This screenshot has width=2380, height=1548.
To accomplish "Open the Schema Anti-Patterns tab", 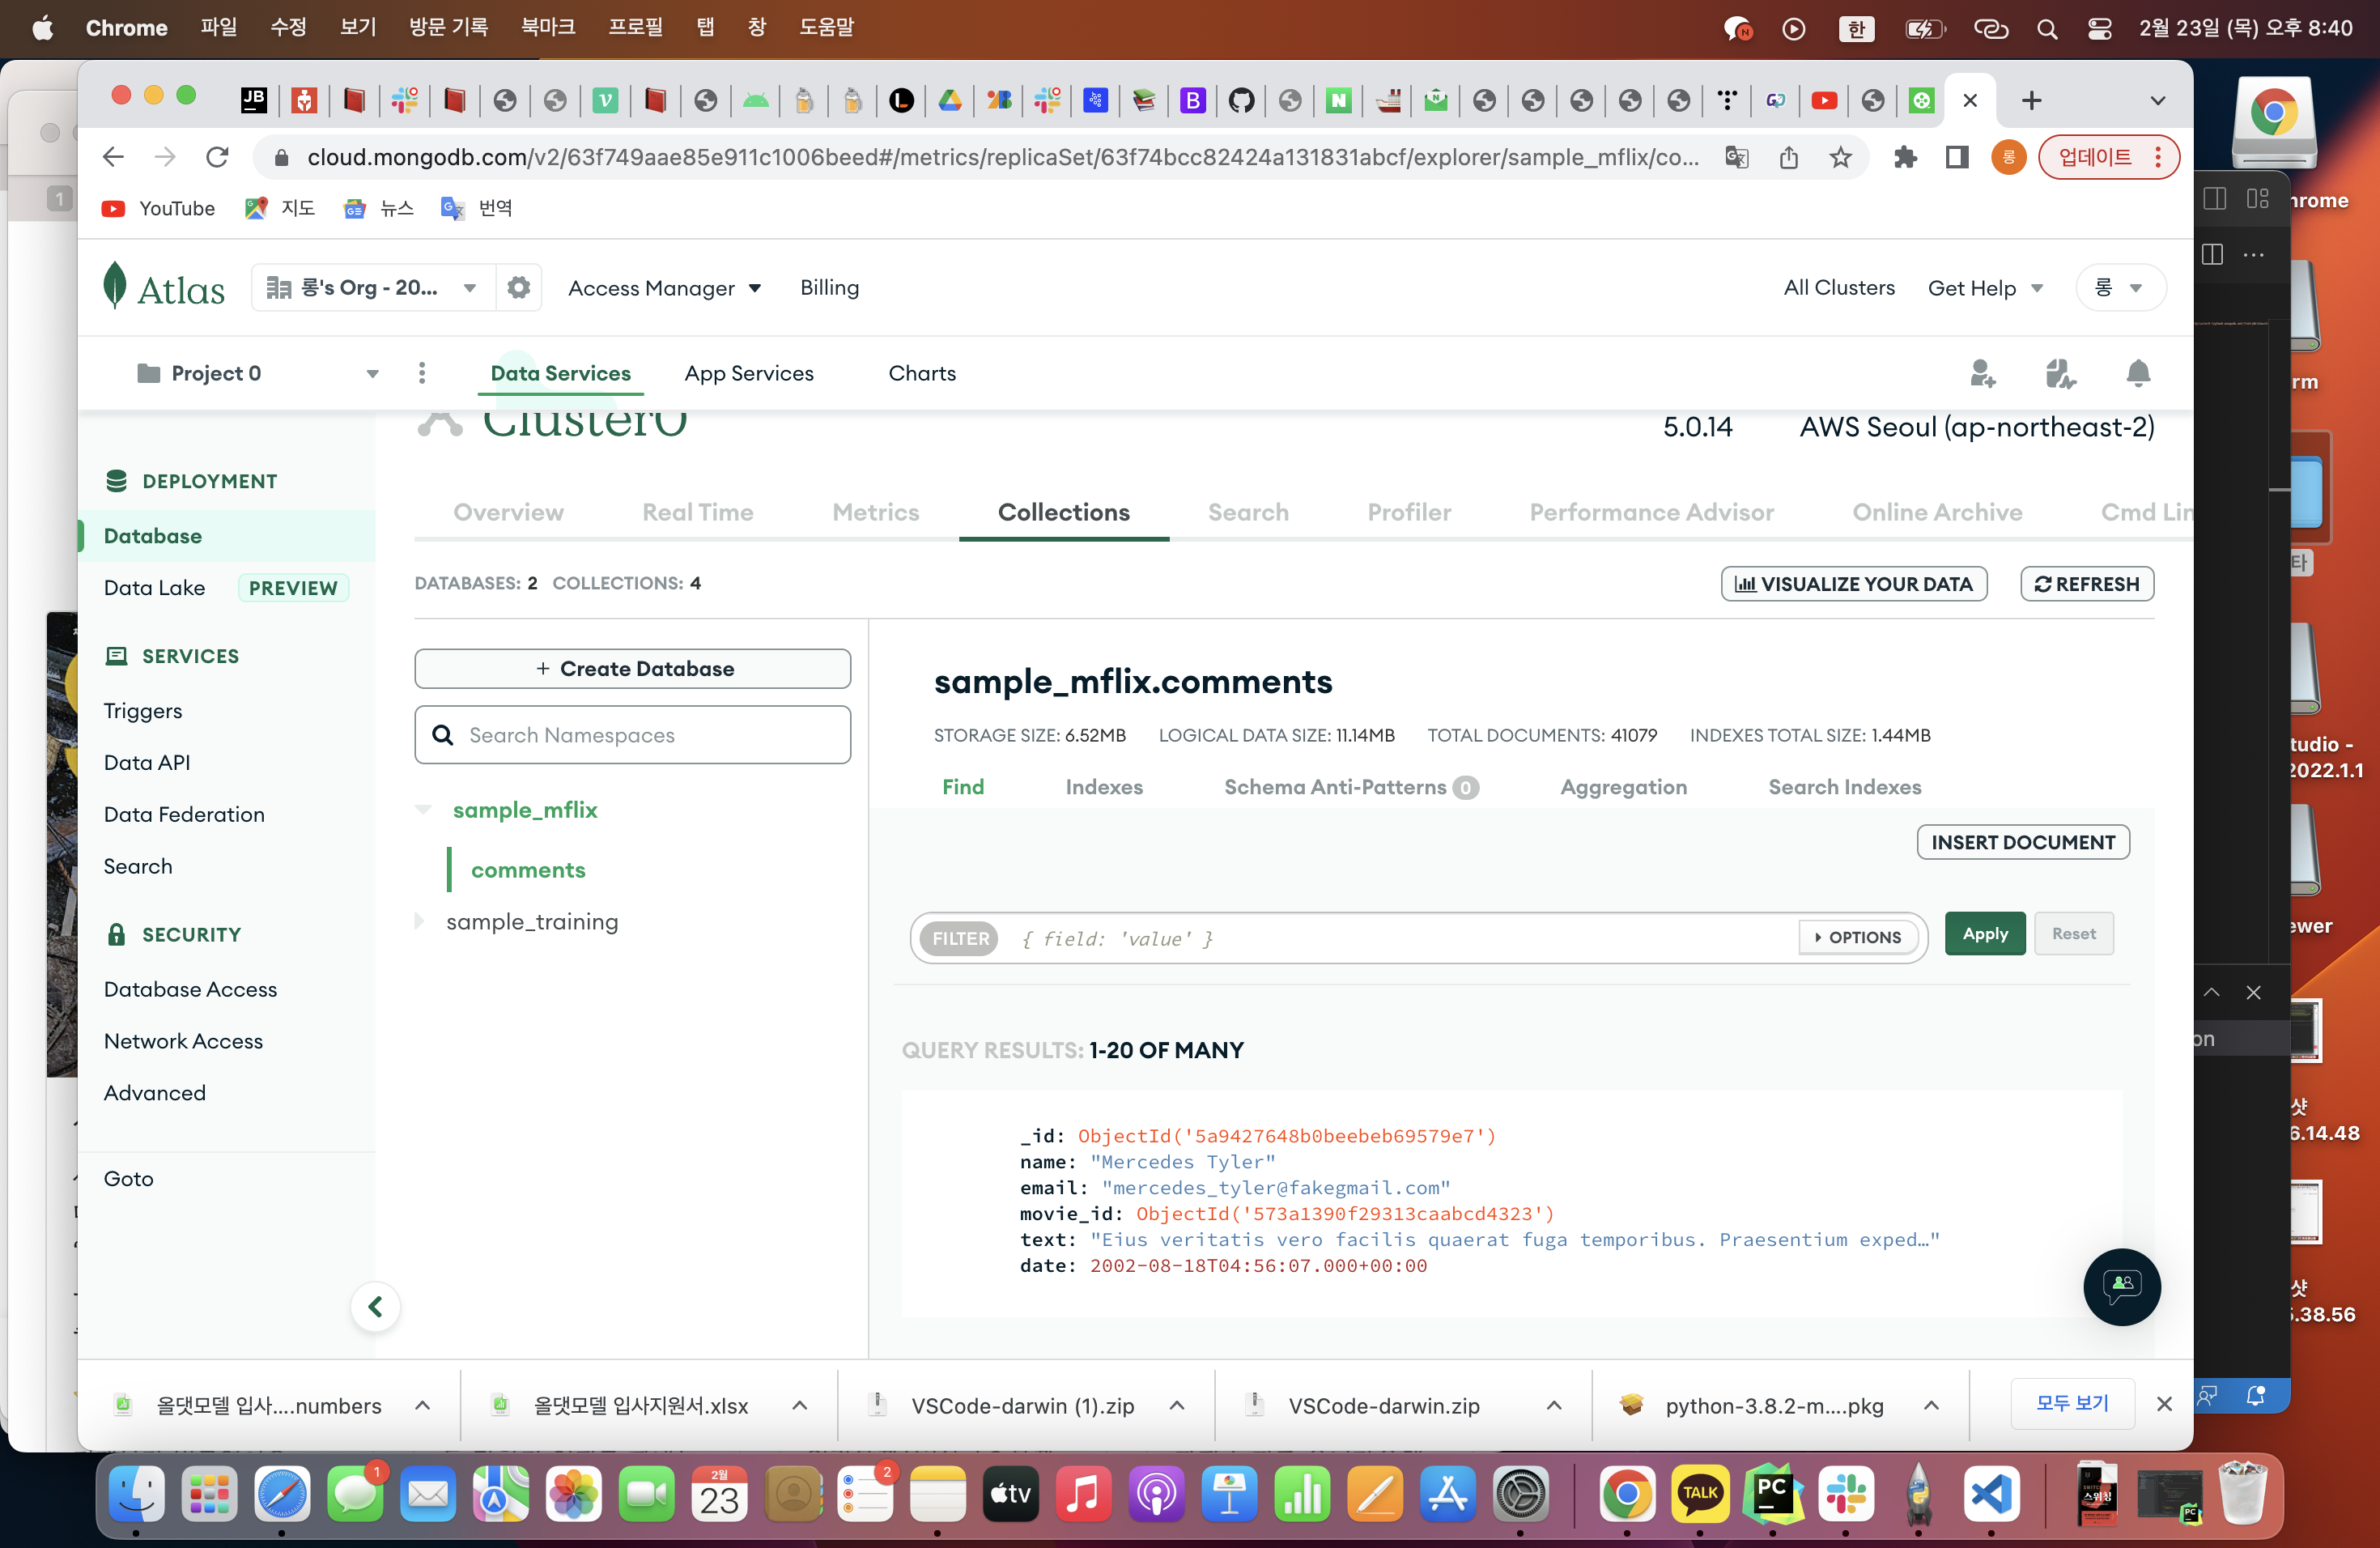I will coord(1350,787).
